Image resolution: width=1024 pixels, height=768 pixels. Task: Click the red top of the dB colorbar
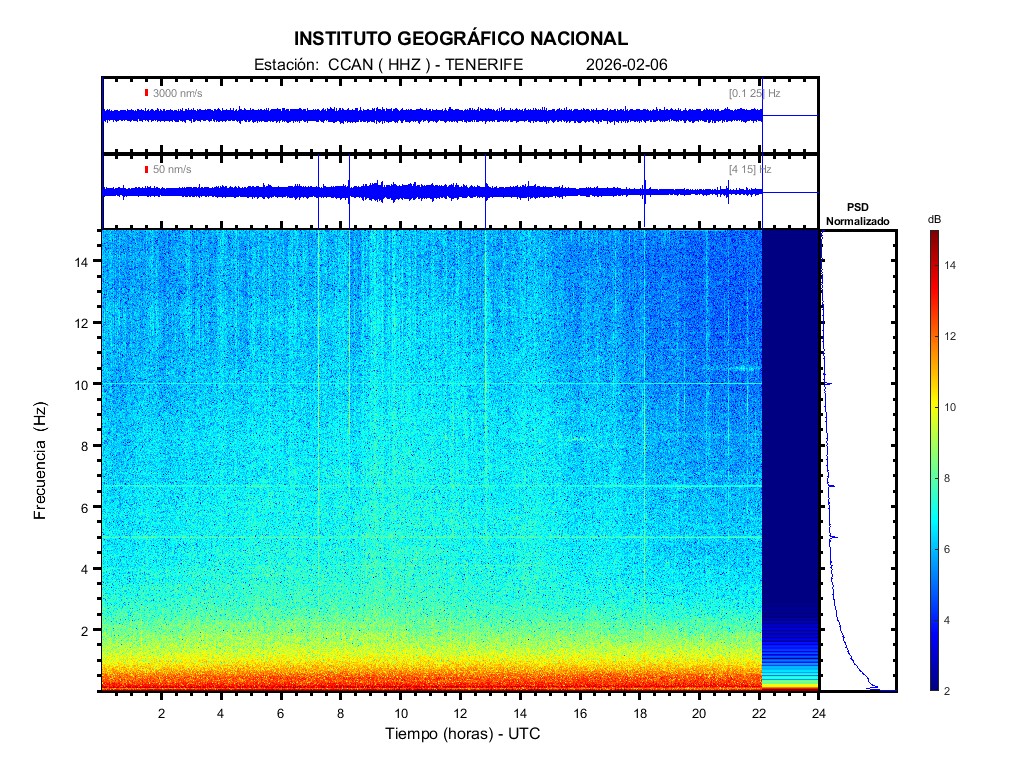coord(933,236)
